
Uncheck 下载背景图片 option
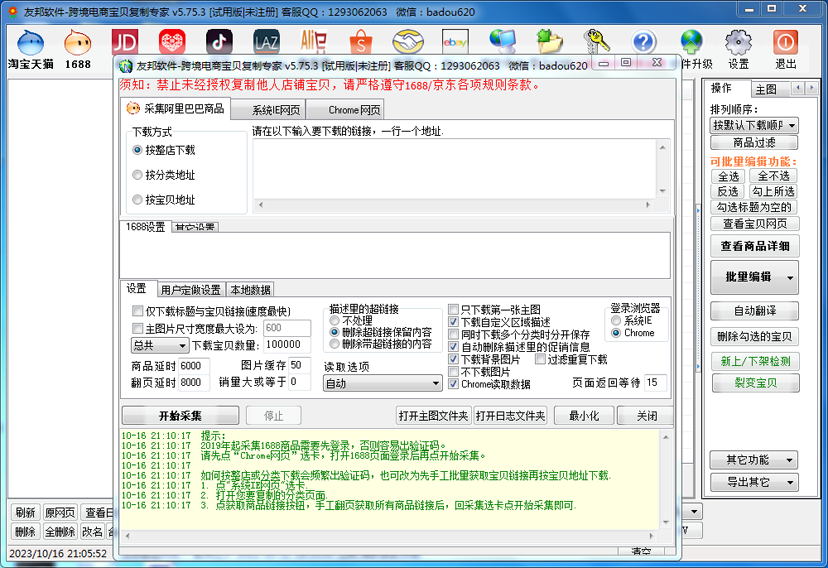coord(454,359)
